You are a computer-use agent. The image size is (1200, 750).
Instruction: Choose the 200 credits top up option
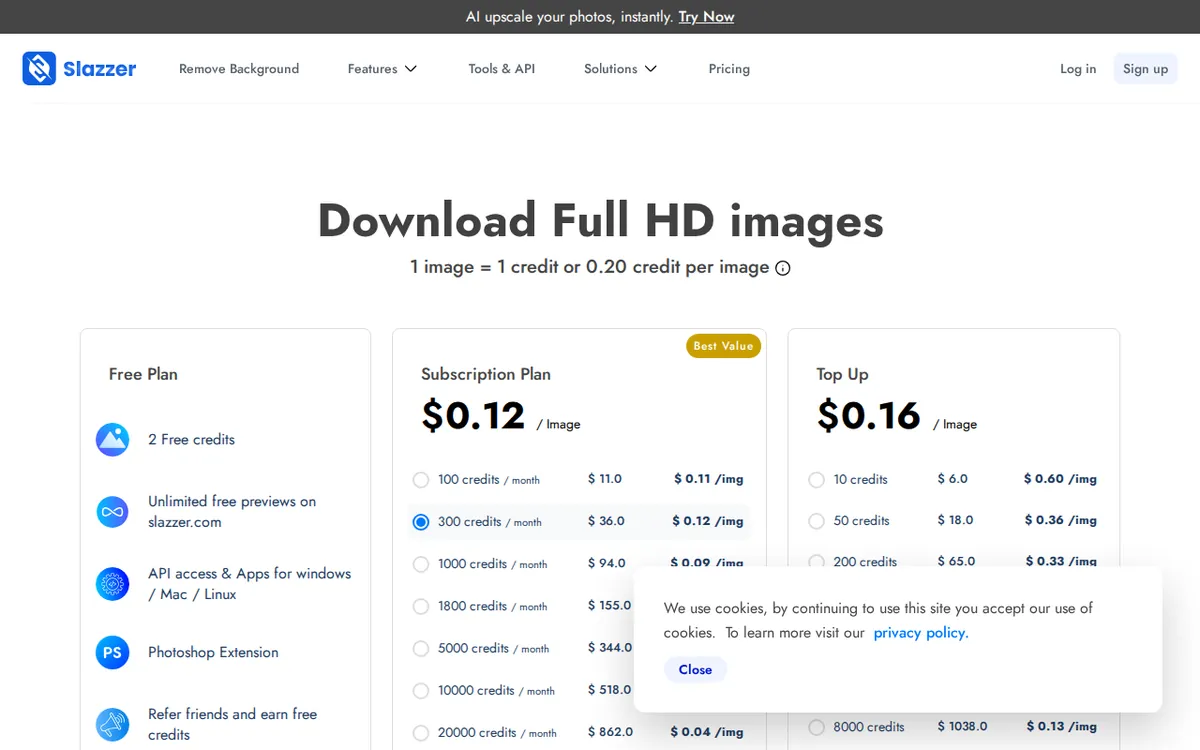pos(816,562)
